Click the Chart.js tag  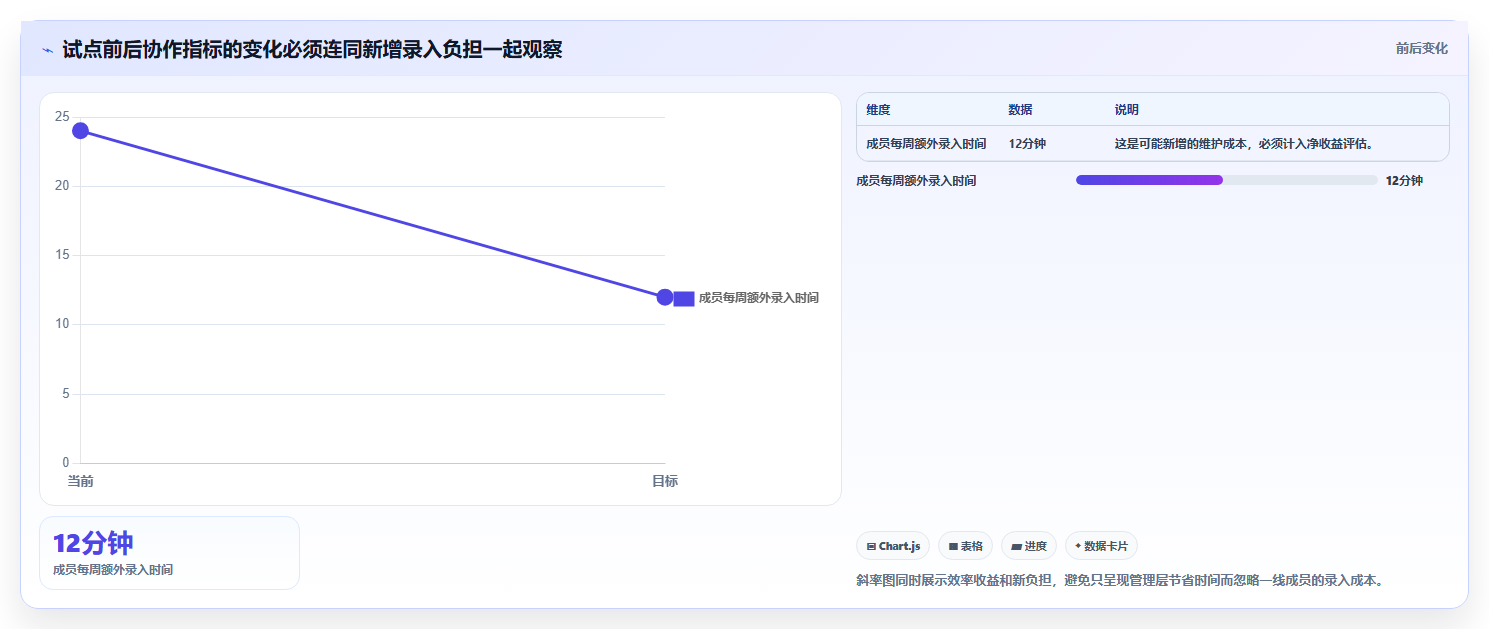point(893,546)
